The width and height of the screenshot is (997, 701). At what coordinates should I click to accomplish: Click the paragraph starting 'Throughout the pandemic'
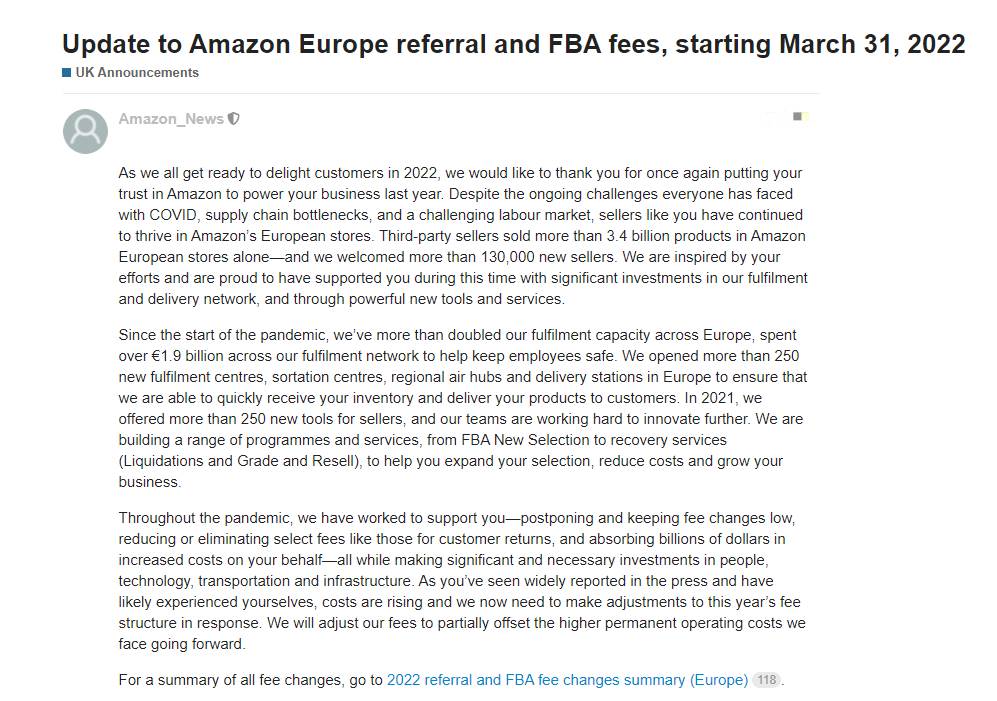(x=462, y=581)
